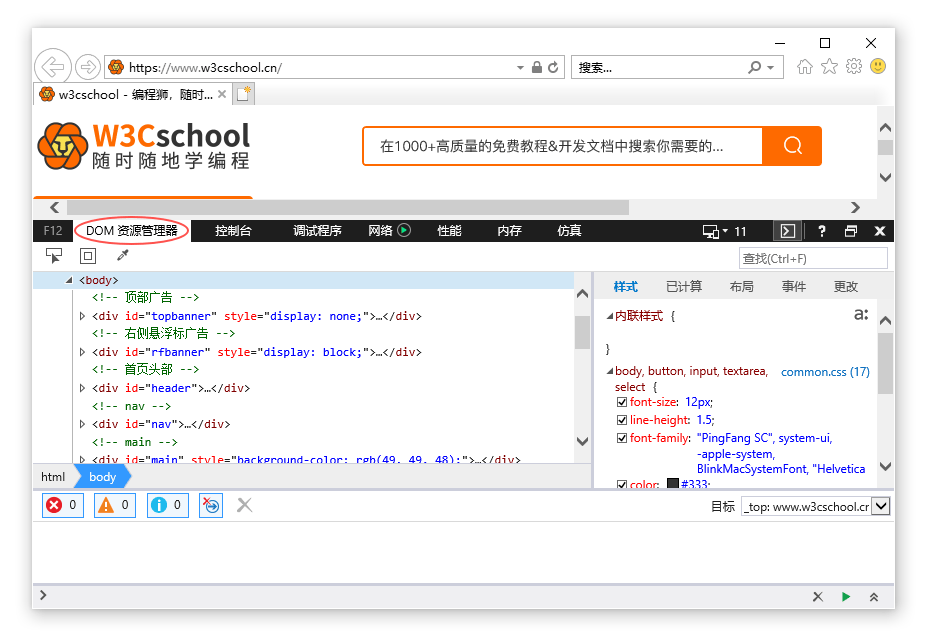
Task: Open the 目标 target frame dropdown
Action: 877,506
